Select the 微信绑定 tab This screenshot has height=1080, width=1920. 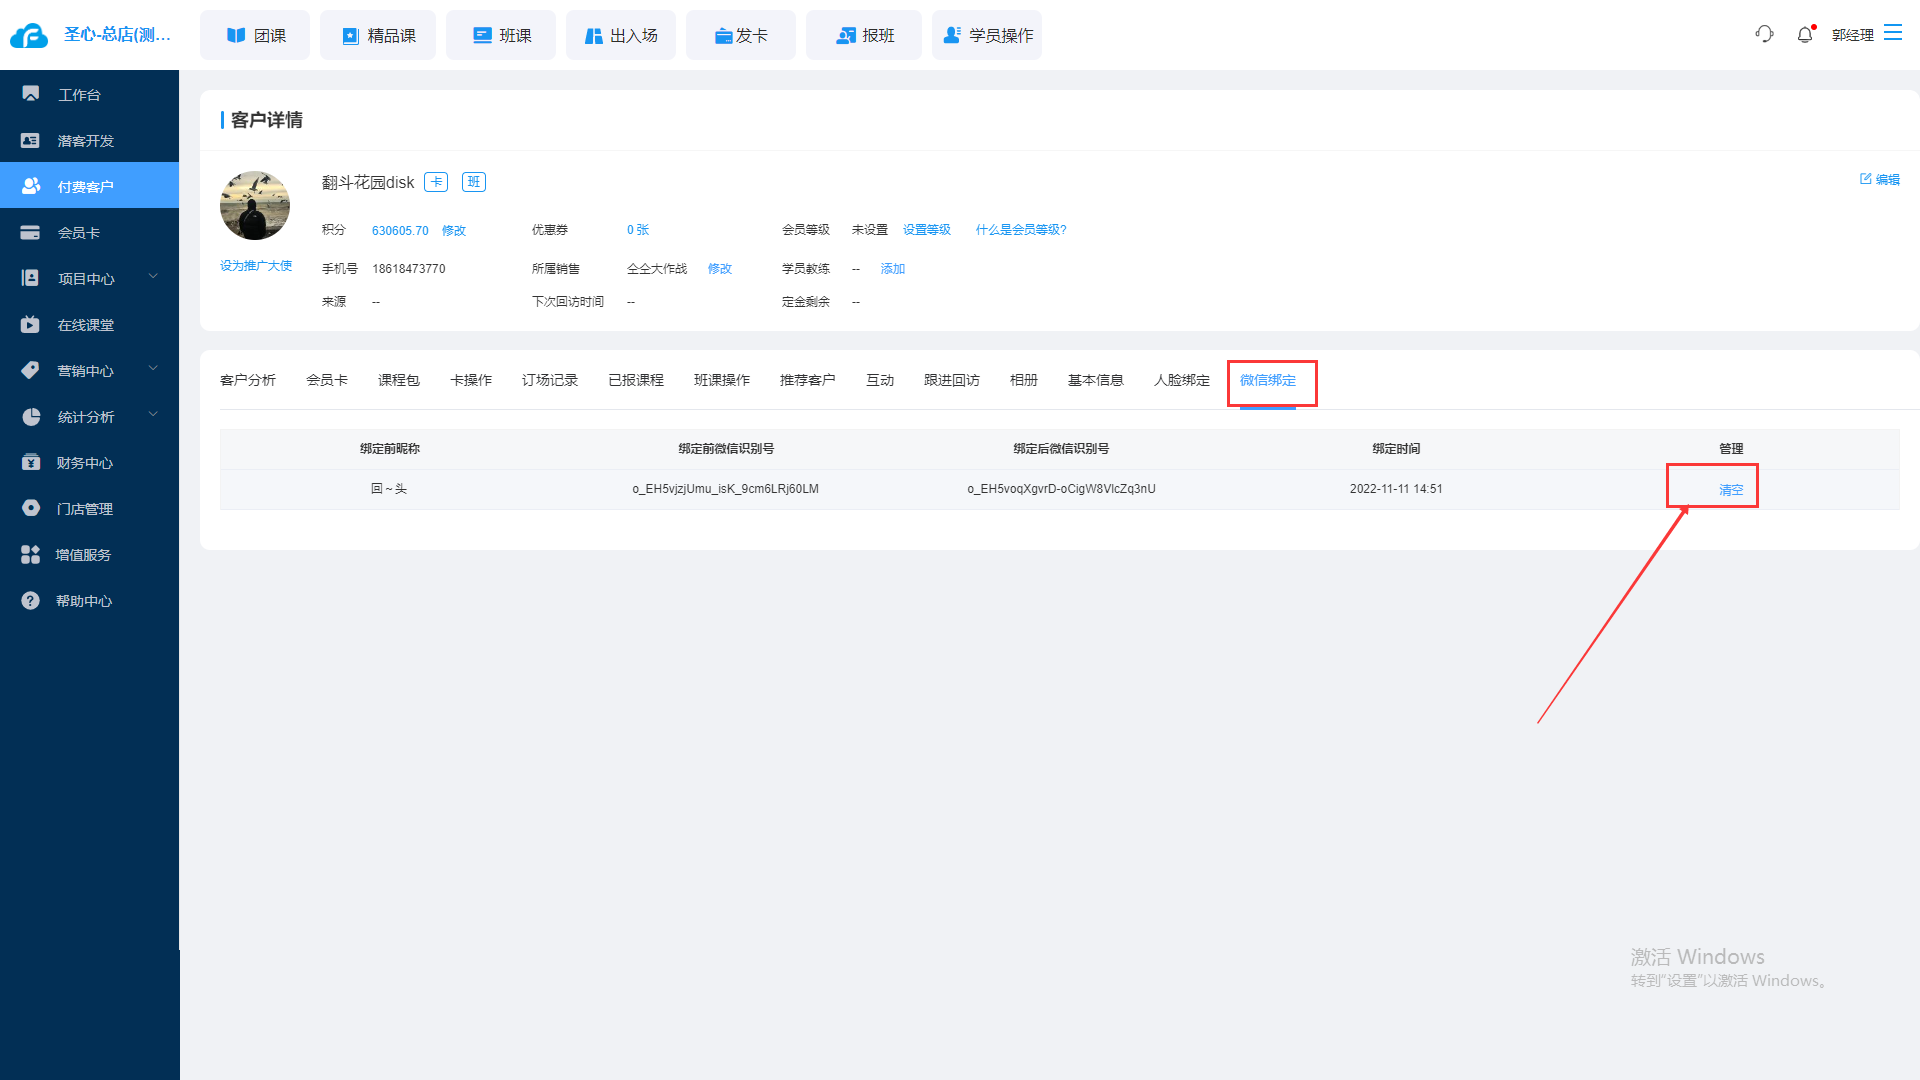tap(1268, 380)
